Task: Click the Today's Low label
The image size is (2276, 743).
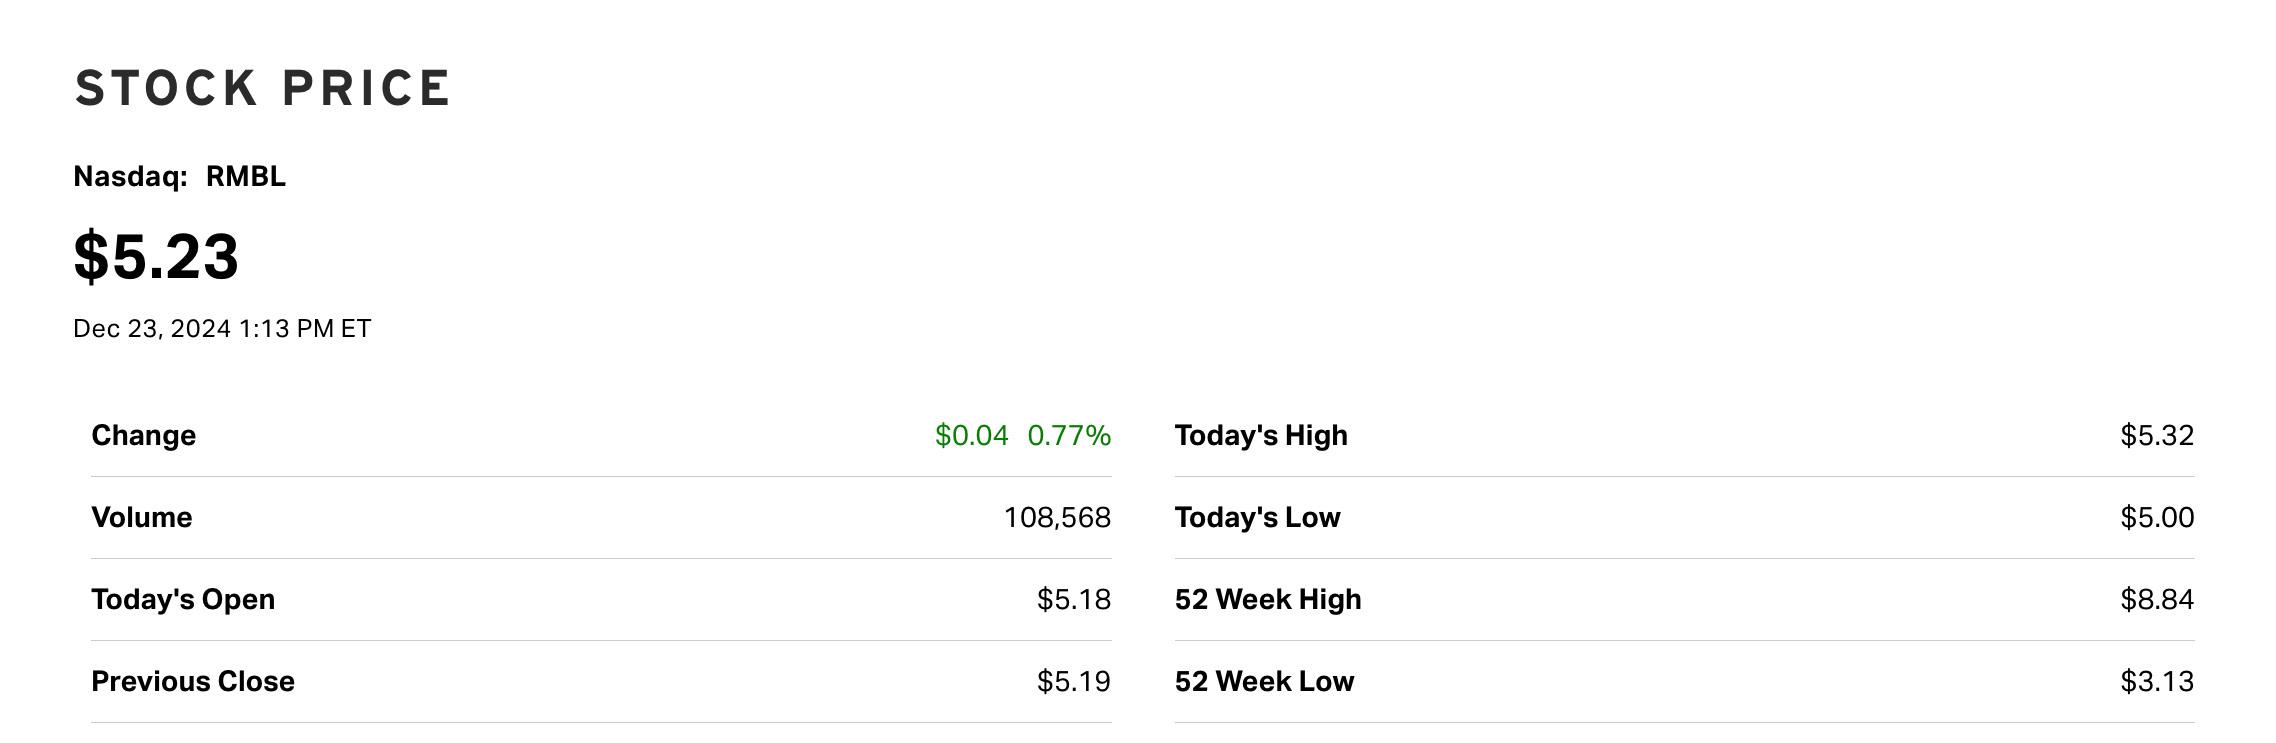Action: [1257, 518]
